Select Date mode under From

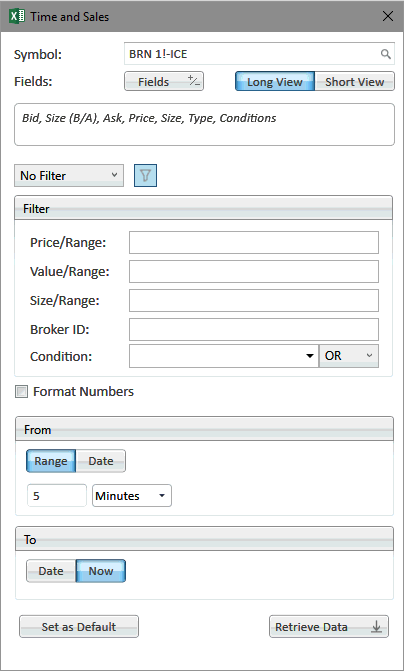101,461
